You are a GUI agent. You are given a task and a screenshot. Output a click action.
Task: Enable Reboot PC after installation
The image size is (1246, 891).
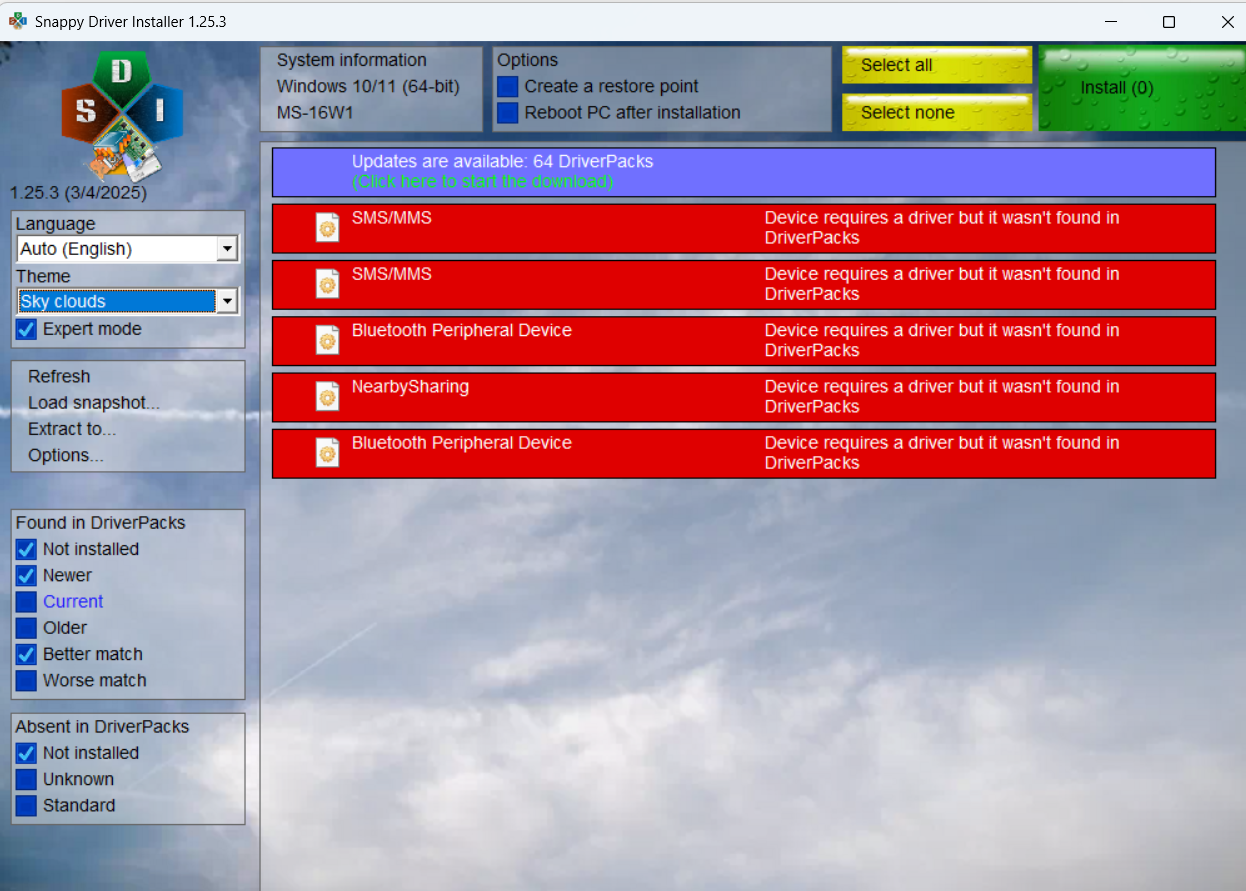tap(508, 113)
